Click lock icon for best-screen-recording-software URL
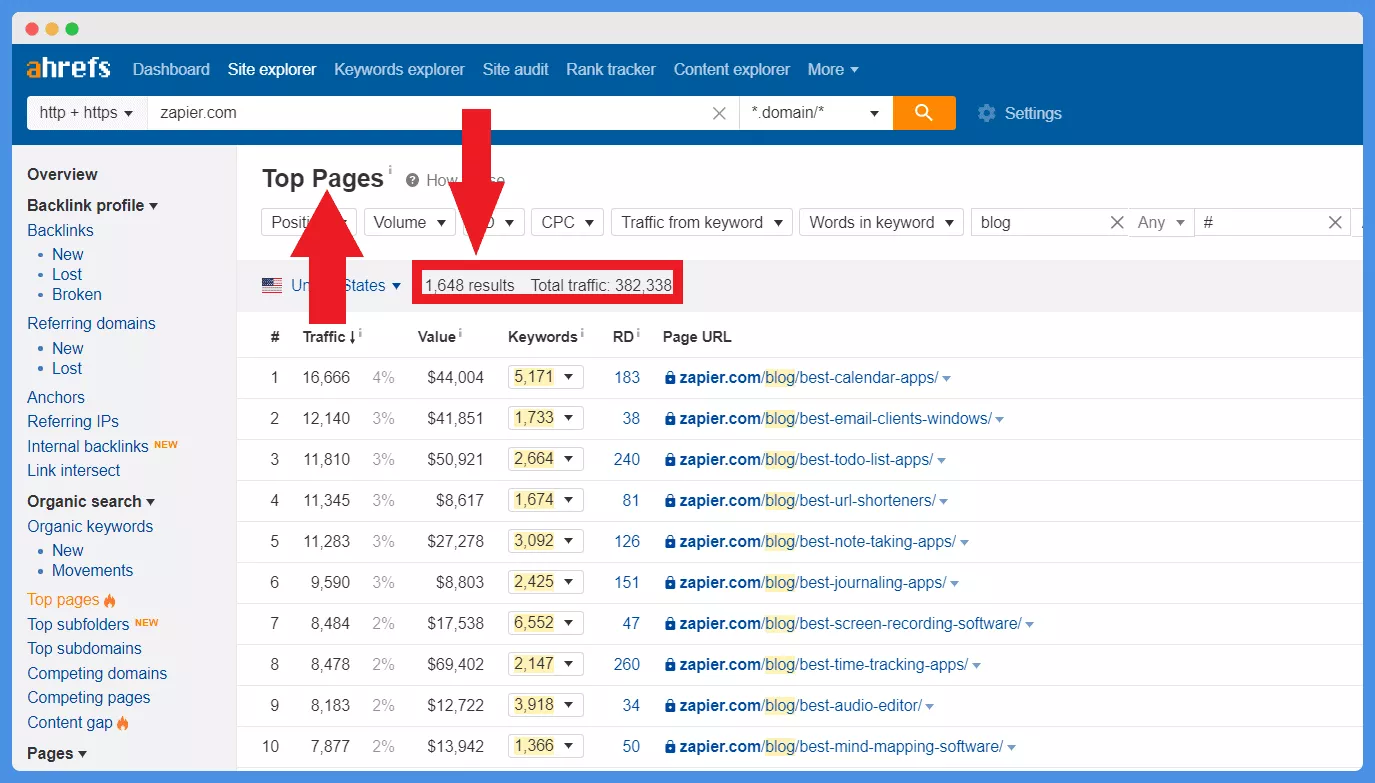Viewport: 1375px width, 783px height. (670, 624)
